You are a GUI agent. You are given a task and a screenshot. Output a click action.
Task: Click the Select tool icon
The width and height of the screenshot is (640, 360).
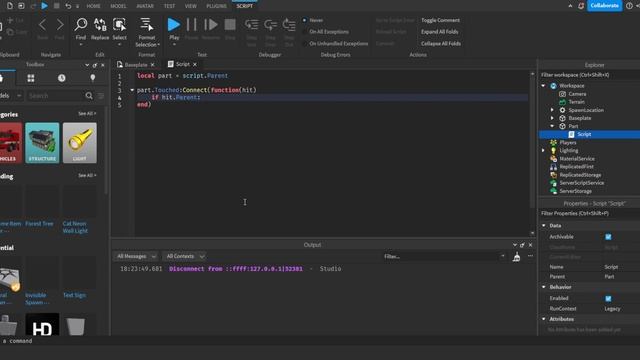[120, 24]
